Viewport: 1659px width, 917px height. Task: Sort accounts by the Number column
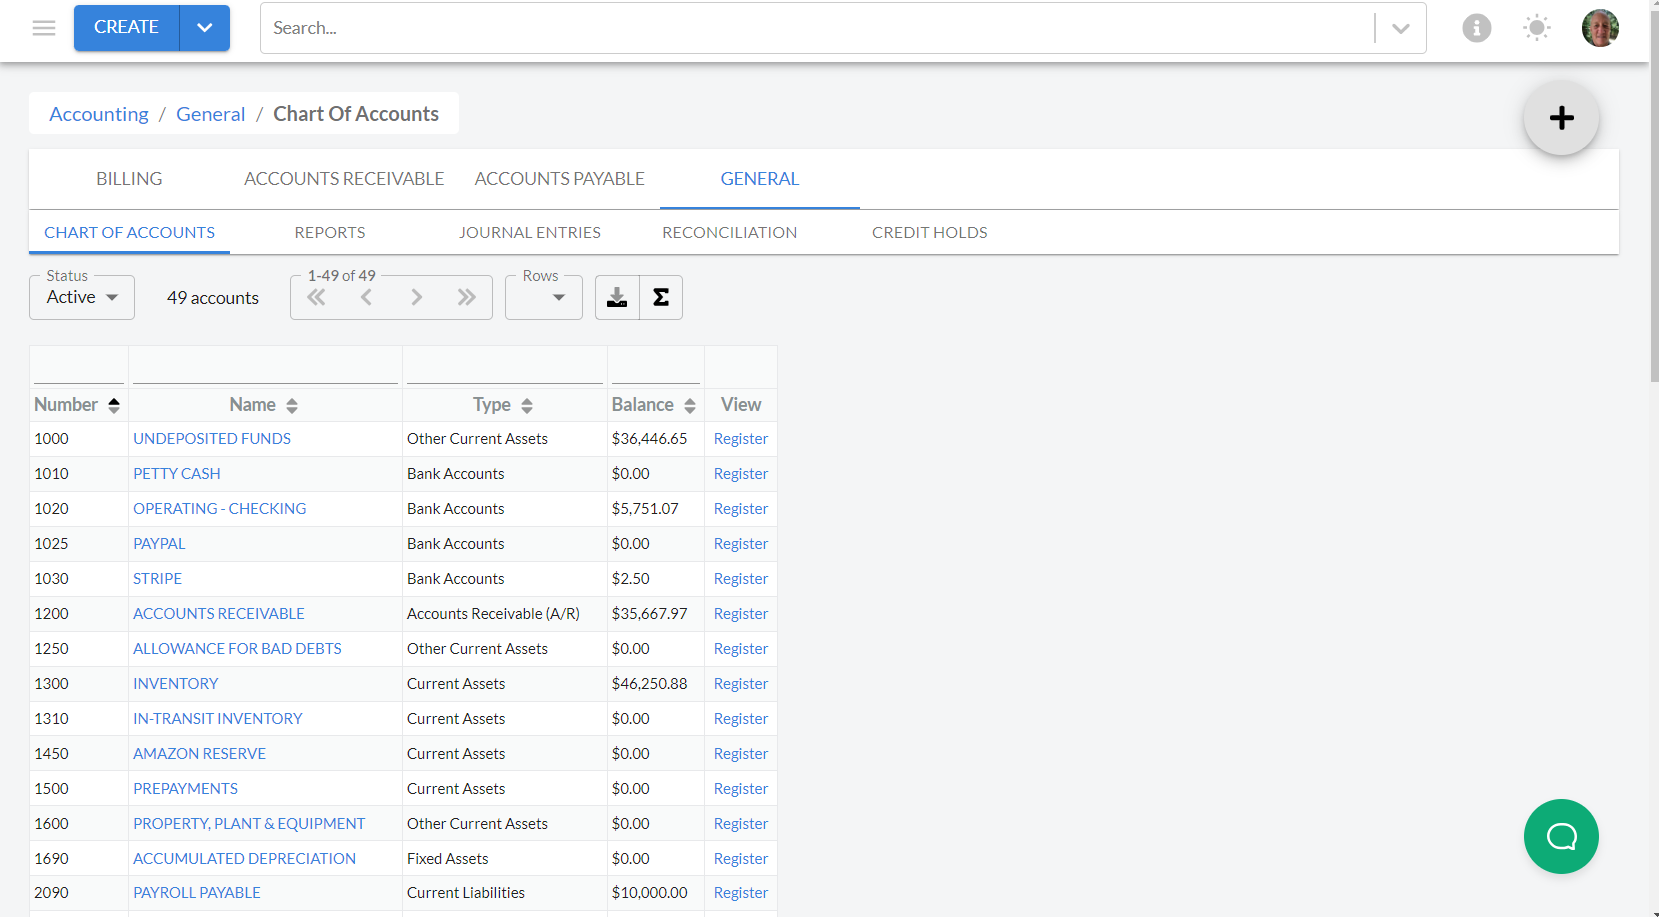point(112,404)
